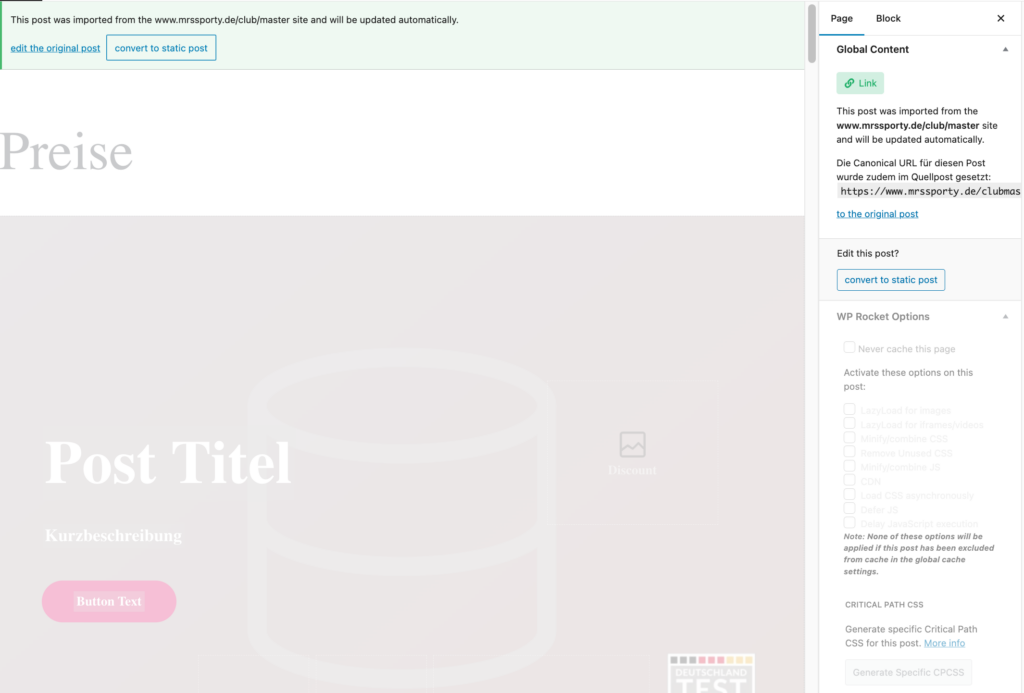Enable LazyLoad for images checkbox
Viewport: 1024px width, 693px height.
(x=849, y=410)
